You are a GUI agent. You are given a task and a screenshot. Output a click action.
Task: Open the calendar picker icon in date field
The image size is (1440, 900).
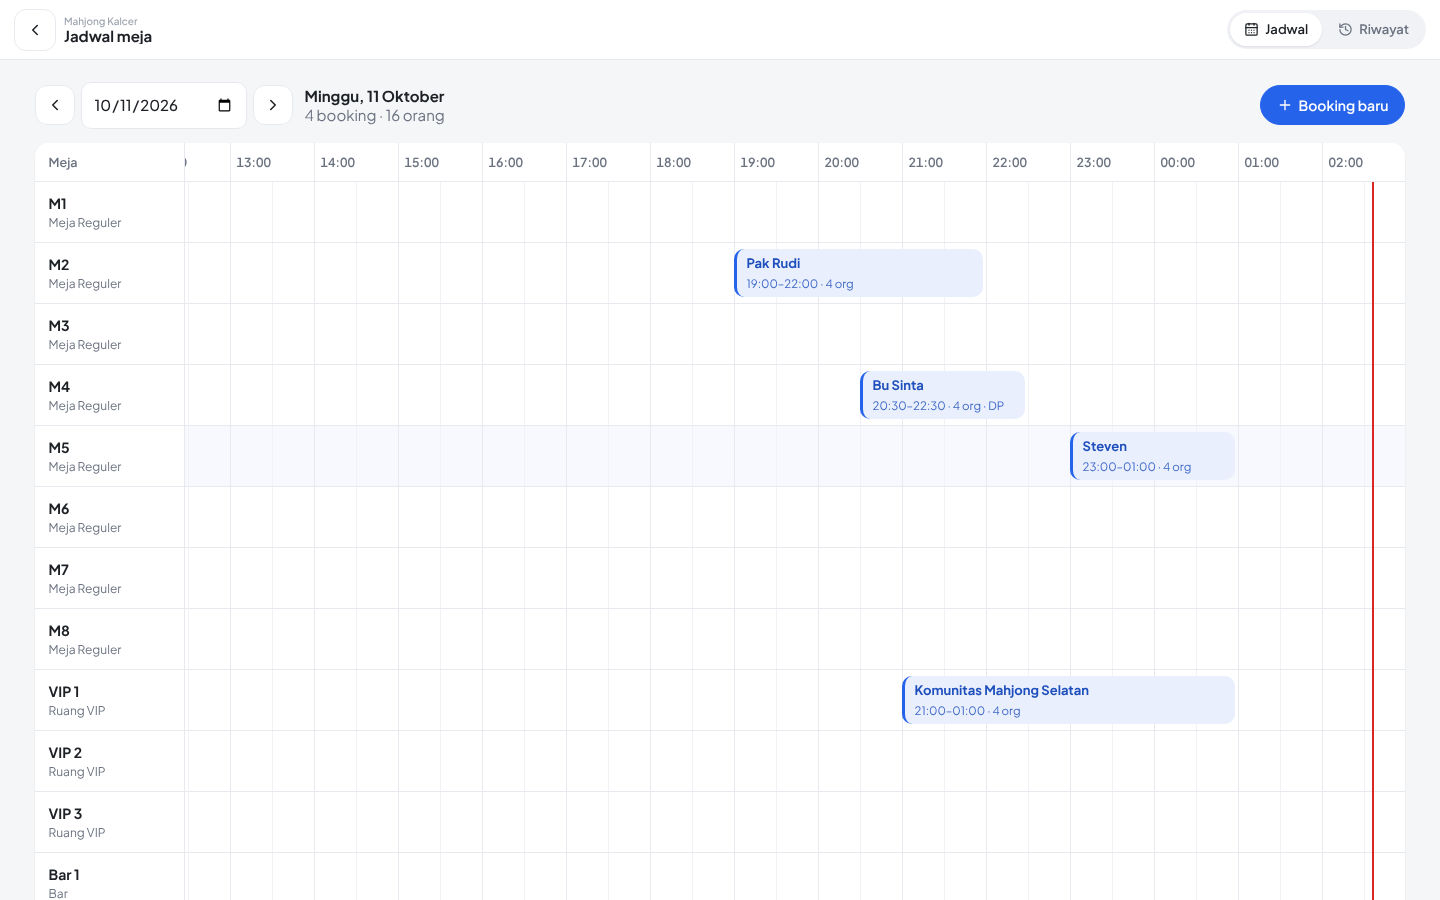click(x=224, y=105)
